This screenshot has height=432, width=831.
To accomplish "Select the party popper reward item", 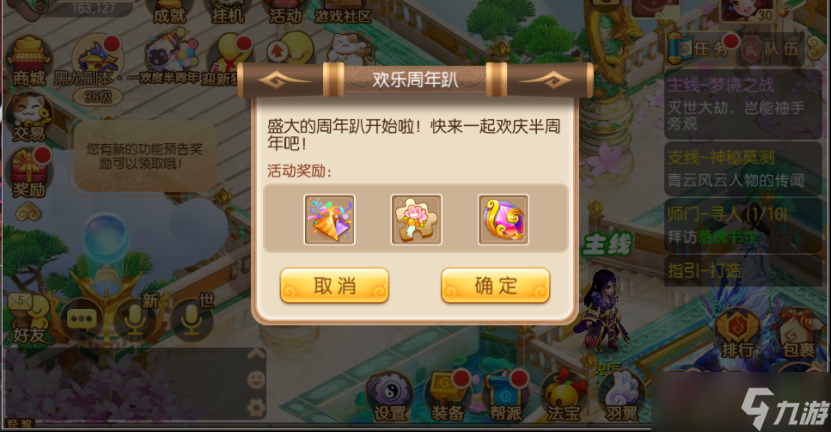I will point(329,219).
